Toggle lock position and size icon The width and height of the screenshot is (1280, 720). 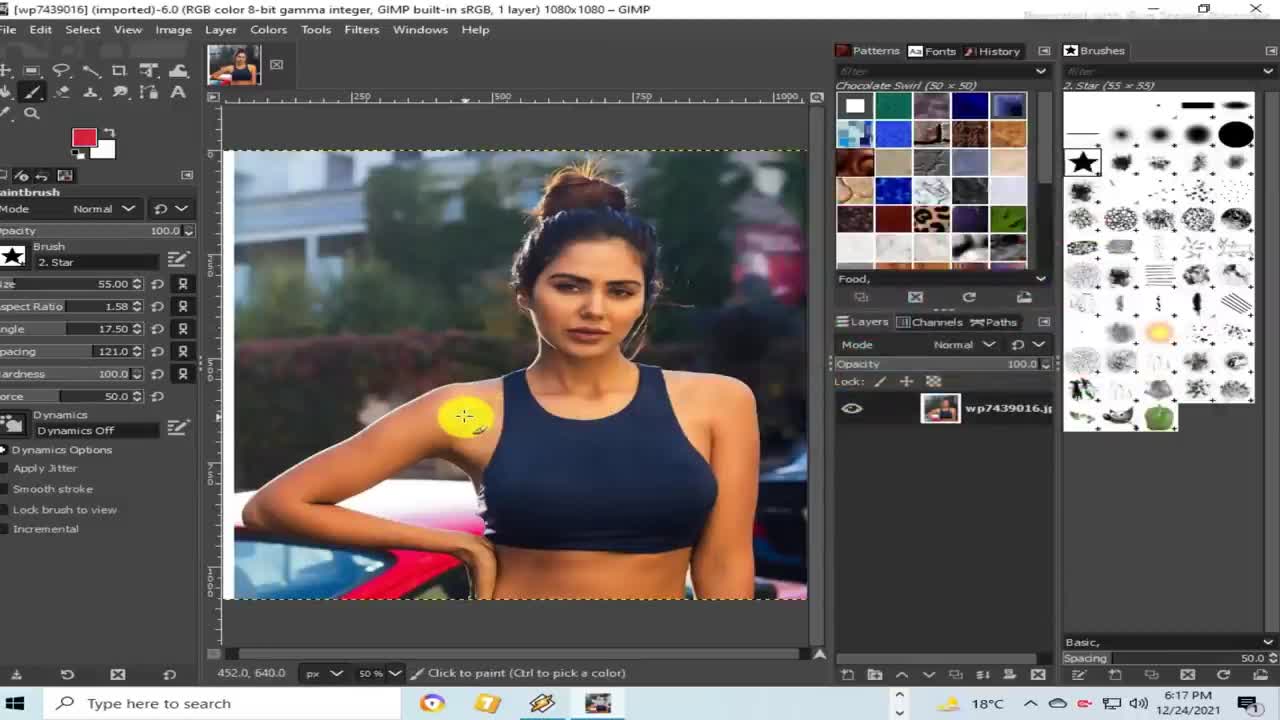pos(906,382)
